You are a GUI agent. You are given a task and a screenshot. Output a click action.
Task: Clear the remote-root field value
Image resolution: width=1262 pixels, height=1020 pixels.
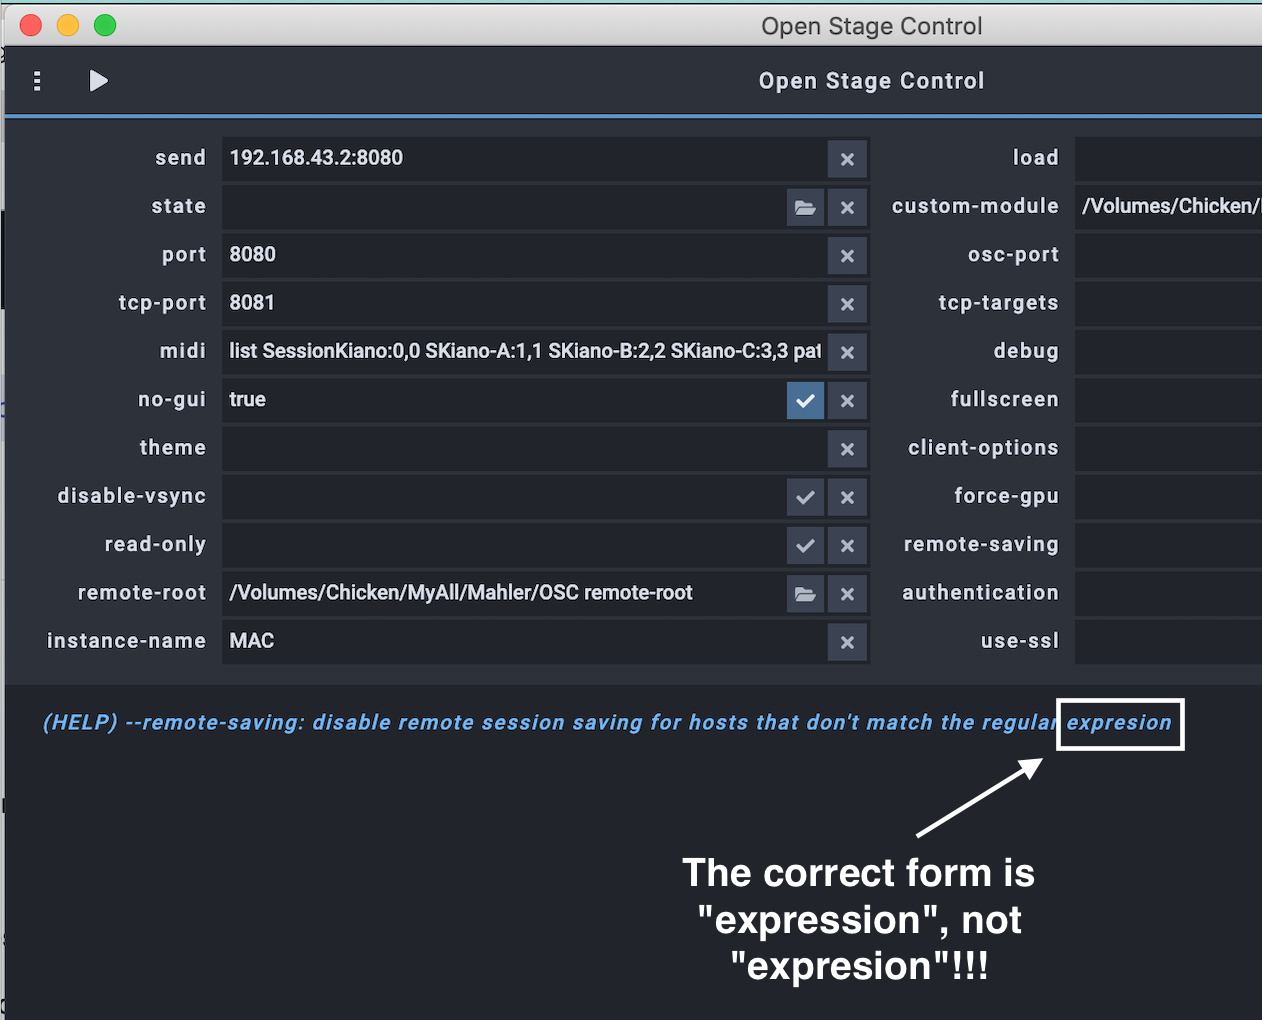(x=847, y=594)
